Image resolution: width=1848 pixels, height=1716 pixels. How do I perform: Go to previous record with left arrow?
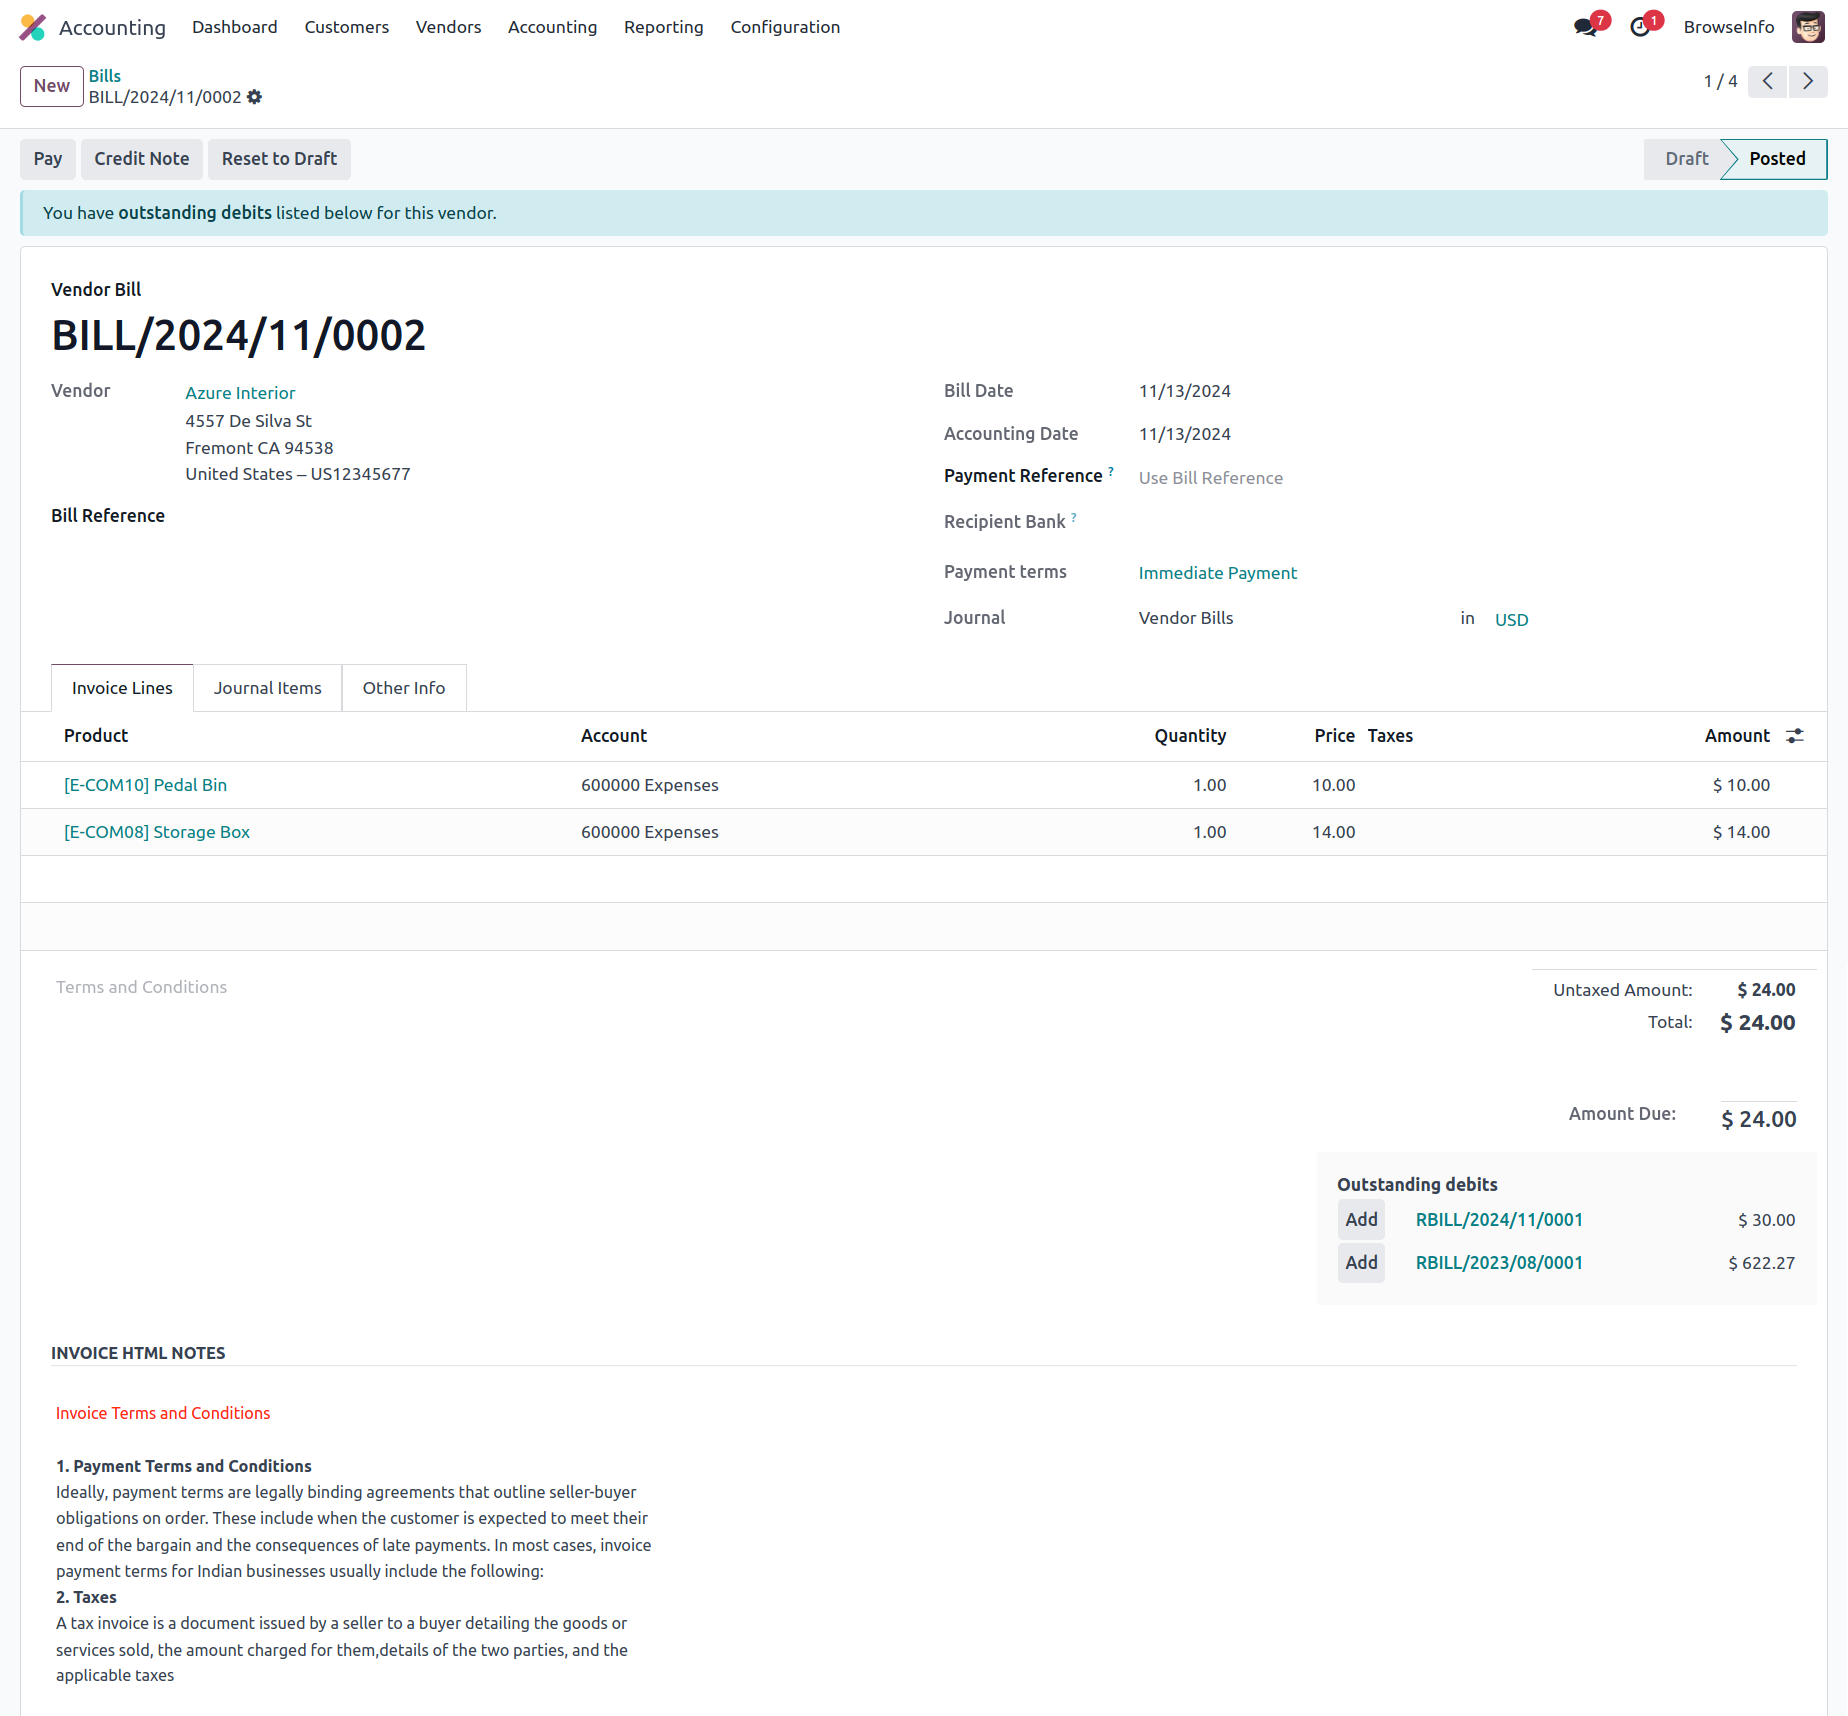click(x=1767, y=82)
